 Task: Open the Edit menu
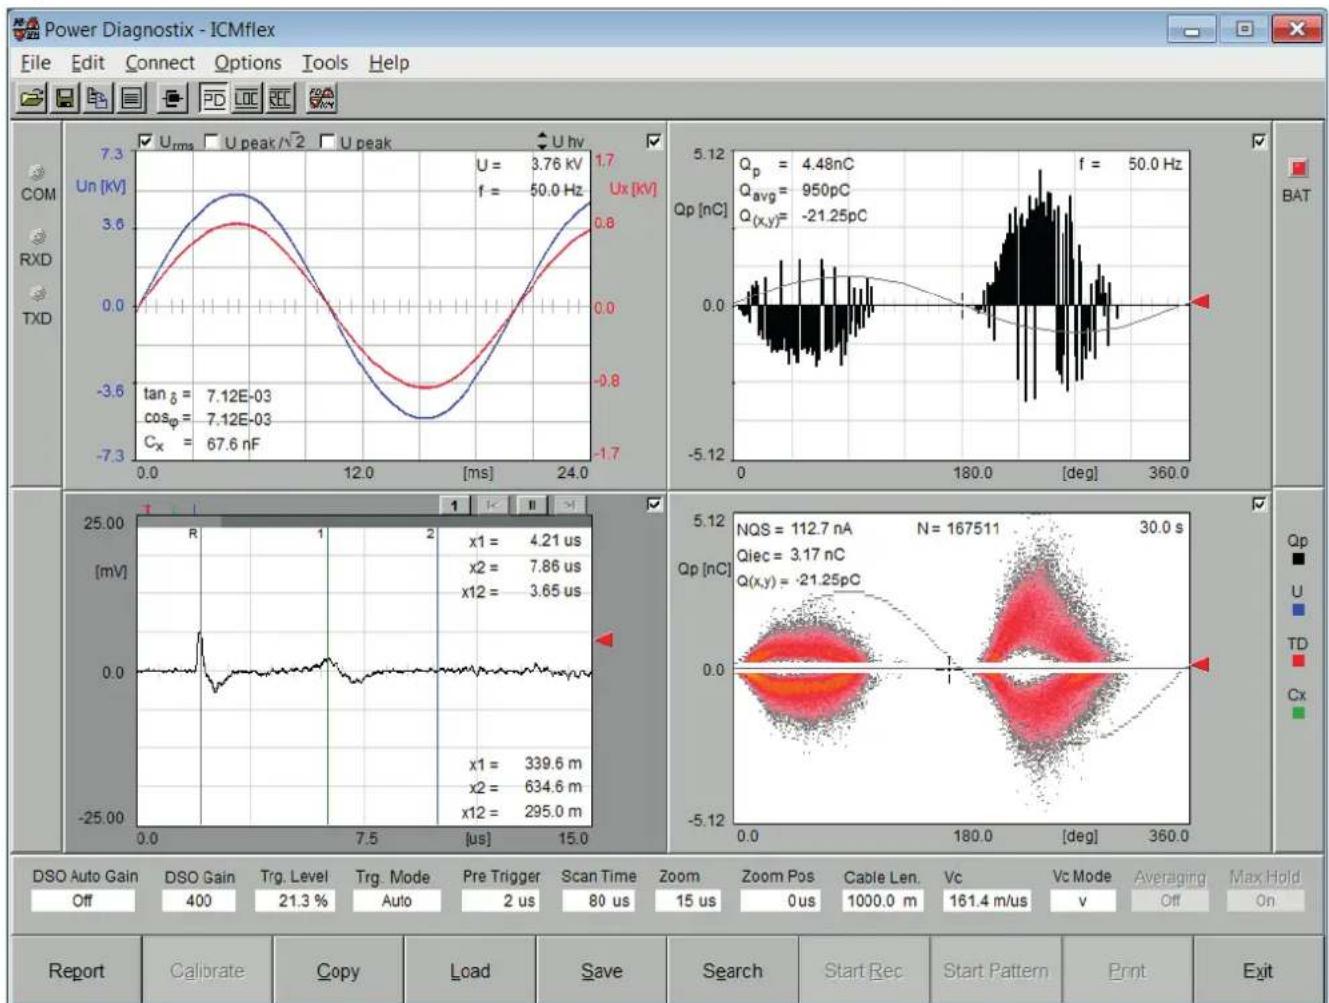coord(88,62)
